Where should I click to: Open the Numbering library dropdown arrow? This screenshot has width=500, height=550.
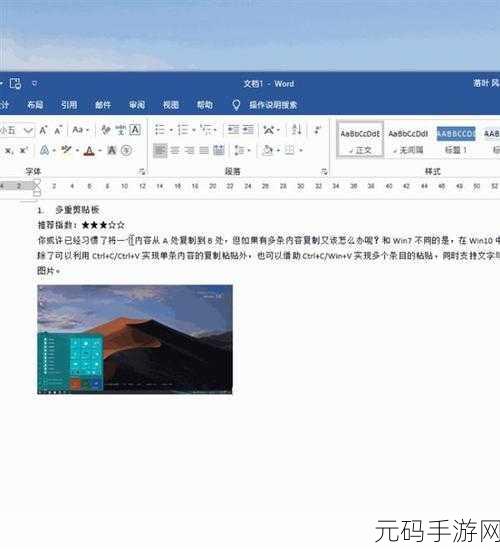[x=194, y=130]
